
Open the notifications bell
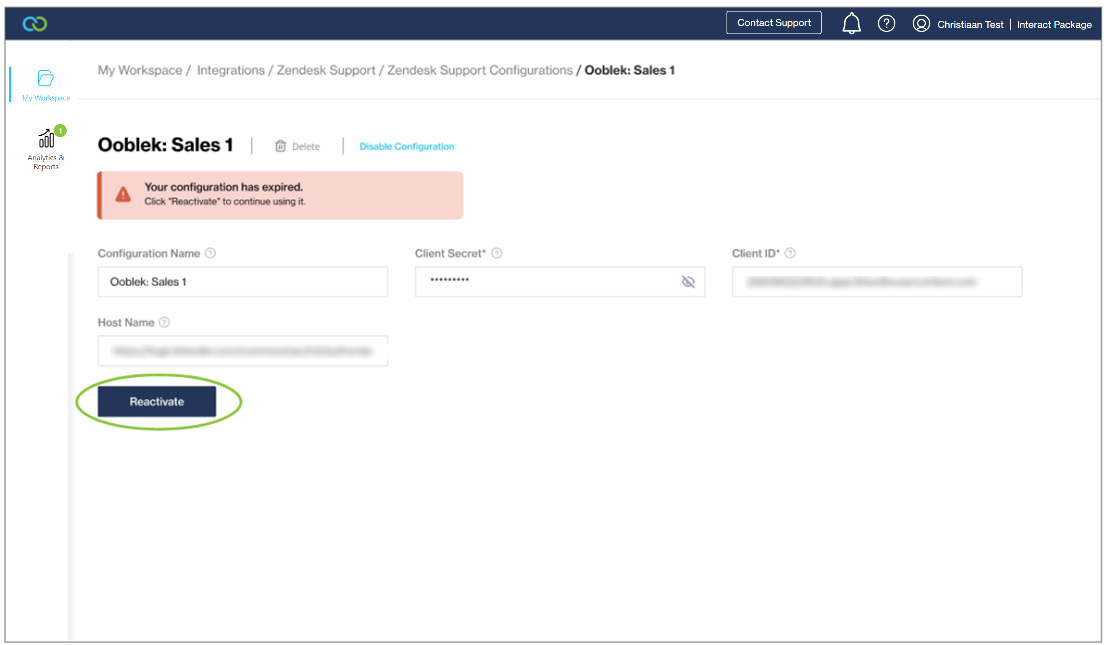click(x=851, y=23)
